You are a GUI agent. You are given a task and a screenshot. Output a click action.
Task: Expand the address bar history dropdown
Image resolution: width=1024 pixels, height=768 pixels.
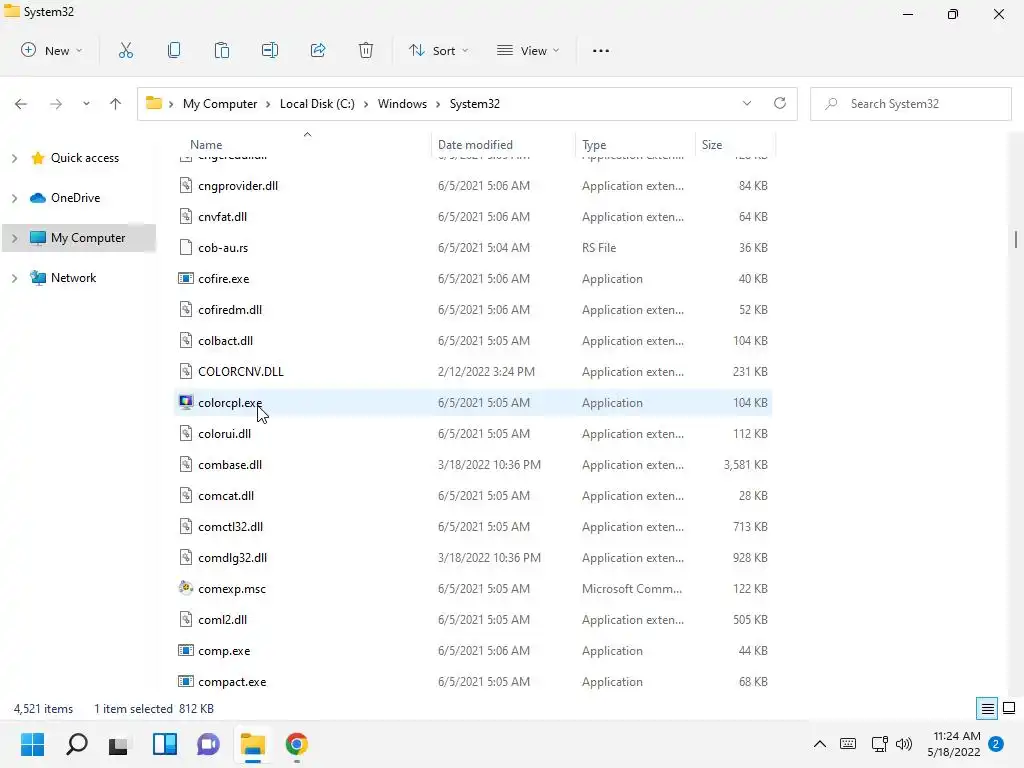tap(747, 103)
